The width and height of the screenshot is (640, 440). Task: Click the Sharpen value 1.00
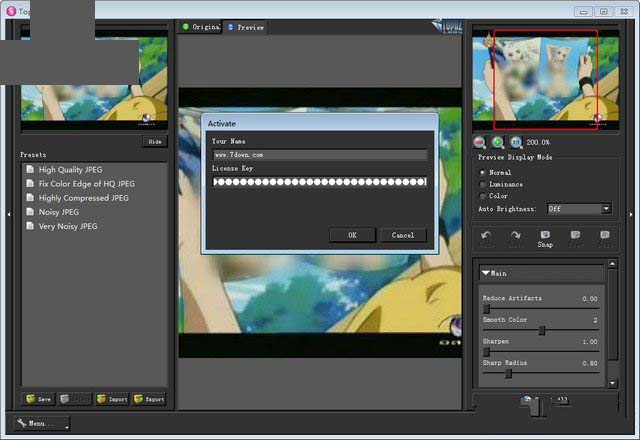(590, 342)
